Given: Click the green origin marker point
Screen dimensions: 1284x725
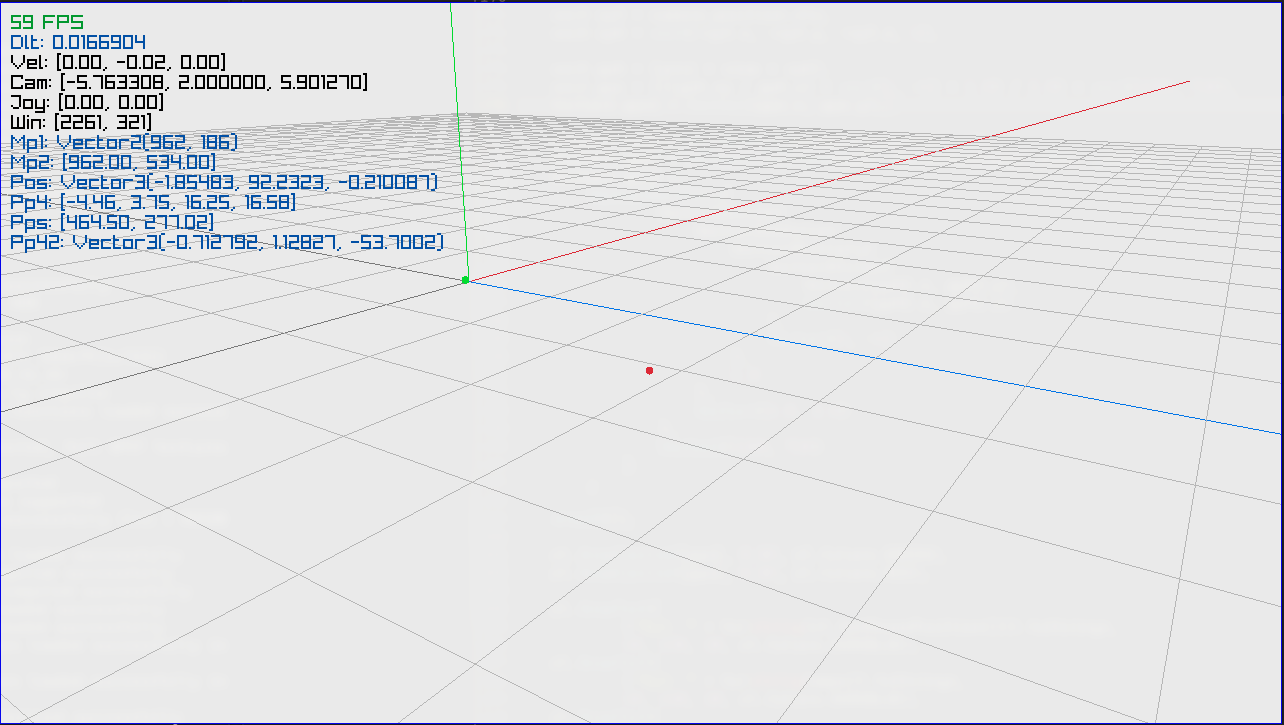Looking at the screenshot, I should click(x=466, y=280).
